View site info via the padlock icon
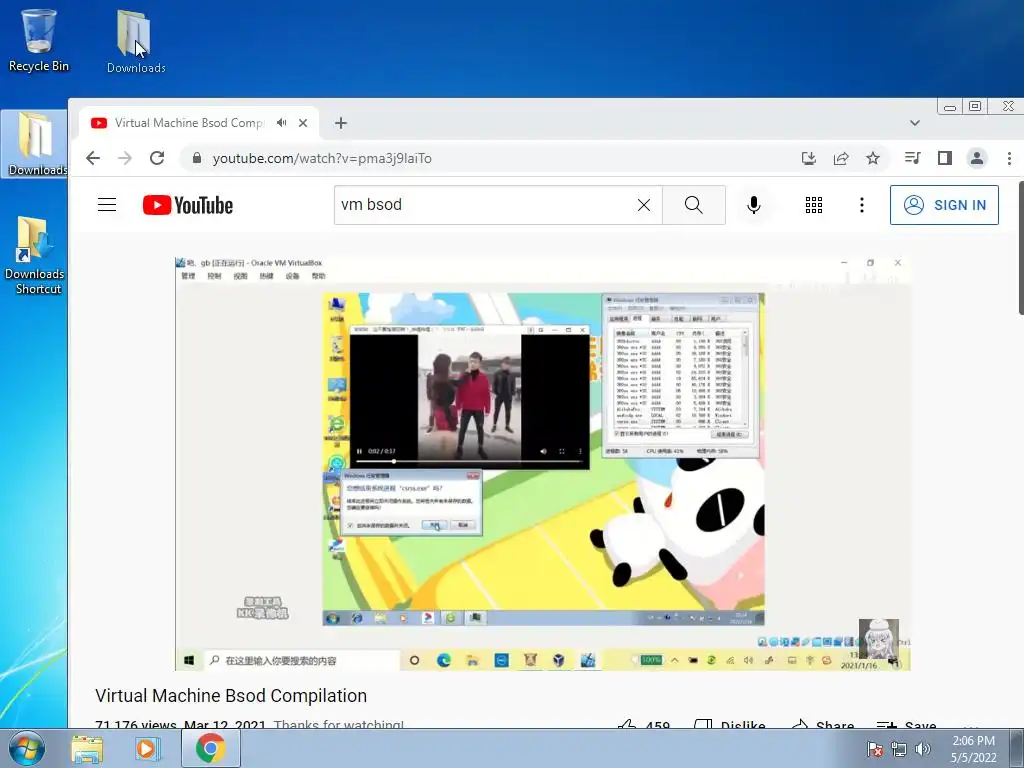Viewport: 1024px width, 768px height. coord(197,158)
